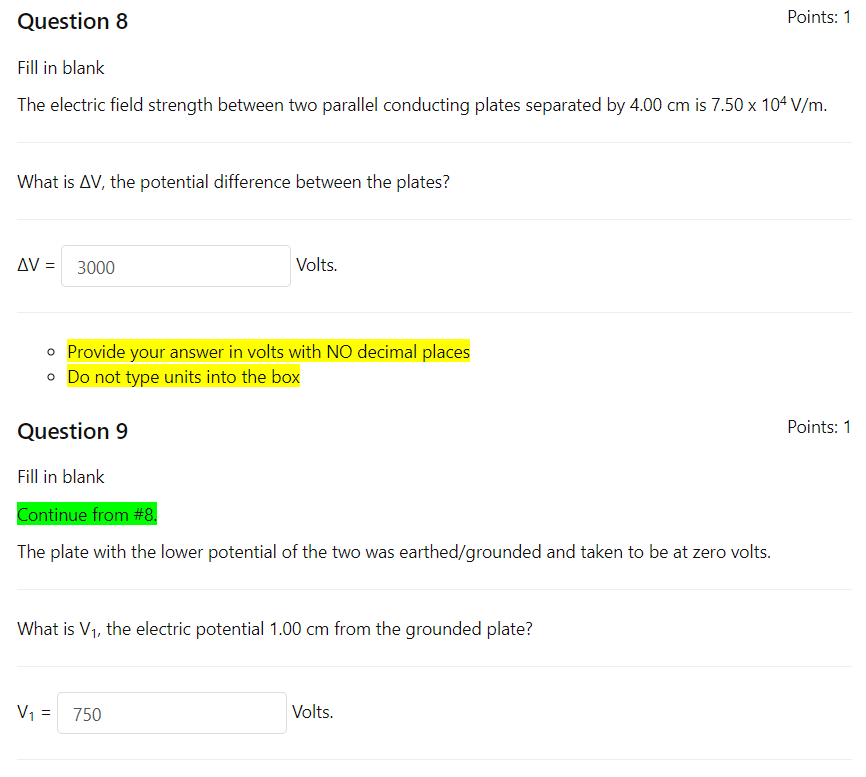This screenshot has height=777, width=866.
Task: Click the 'Fill in blank' label under Question 8
Action: (60, 68)
